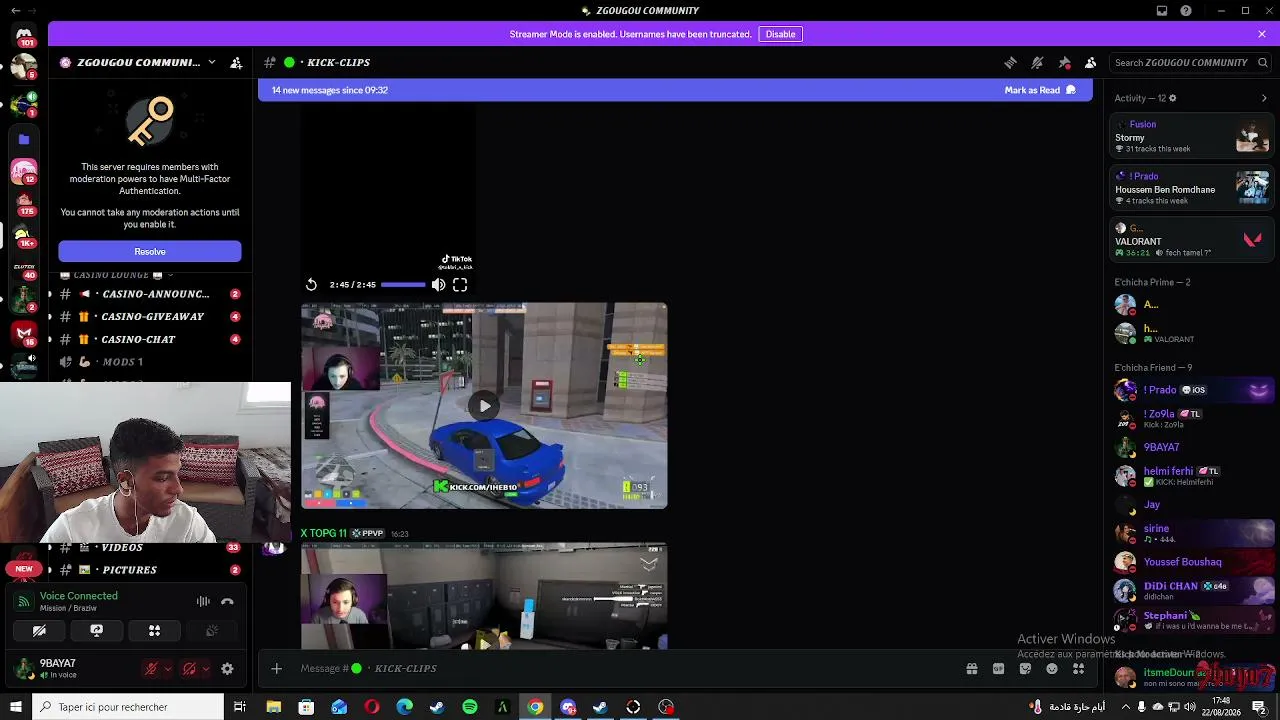
Task: Share your screen in voice panel
Action: (x=97, y=631)
